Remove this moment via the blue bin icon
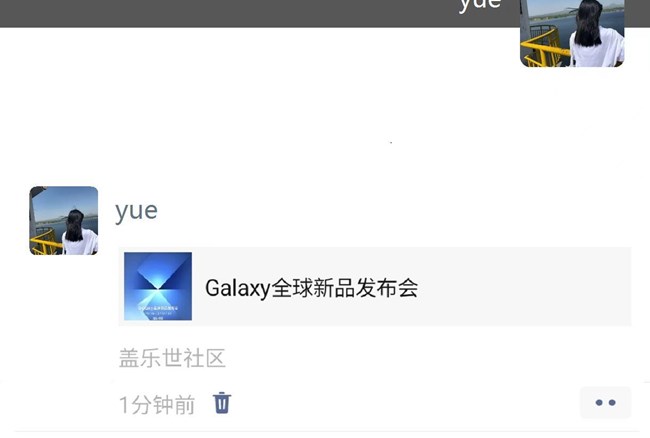This screenshot has width=650, height=438. pyautogui.click(x=222, y=403)
